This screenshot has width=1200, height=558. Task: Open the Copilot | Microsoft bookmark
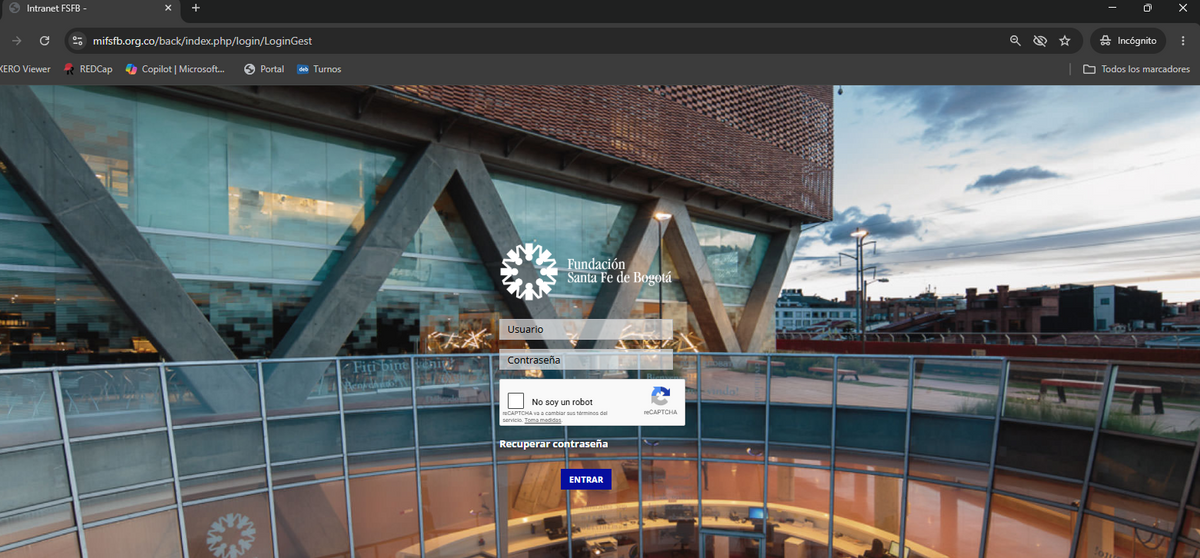(x=176, y=69)
